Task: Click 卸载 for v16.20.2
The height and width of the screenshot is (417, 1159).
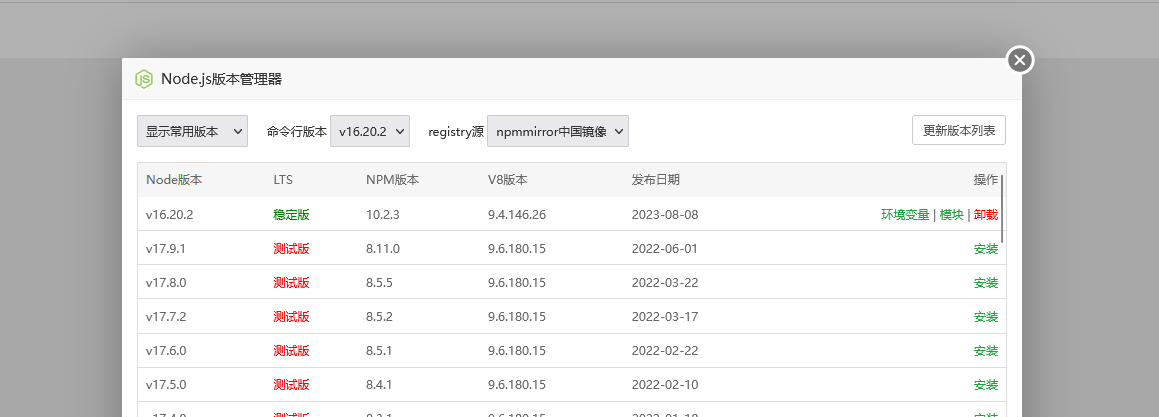Action: 985,214
